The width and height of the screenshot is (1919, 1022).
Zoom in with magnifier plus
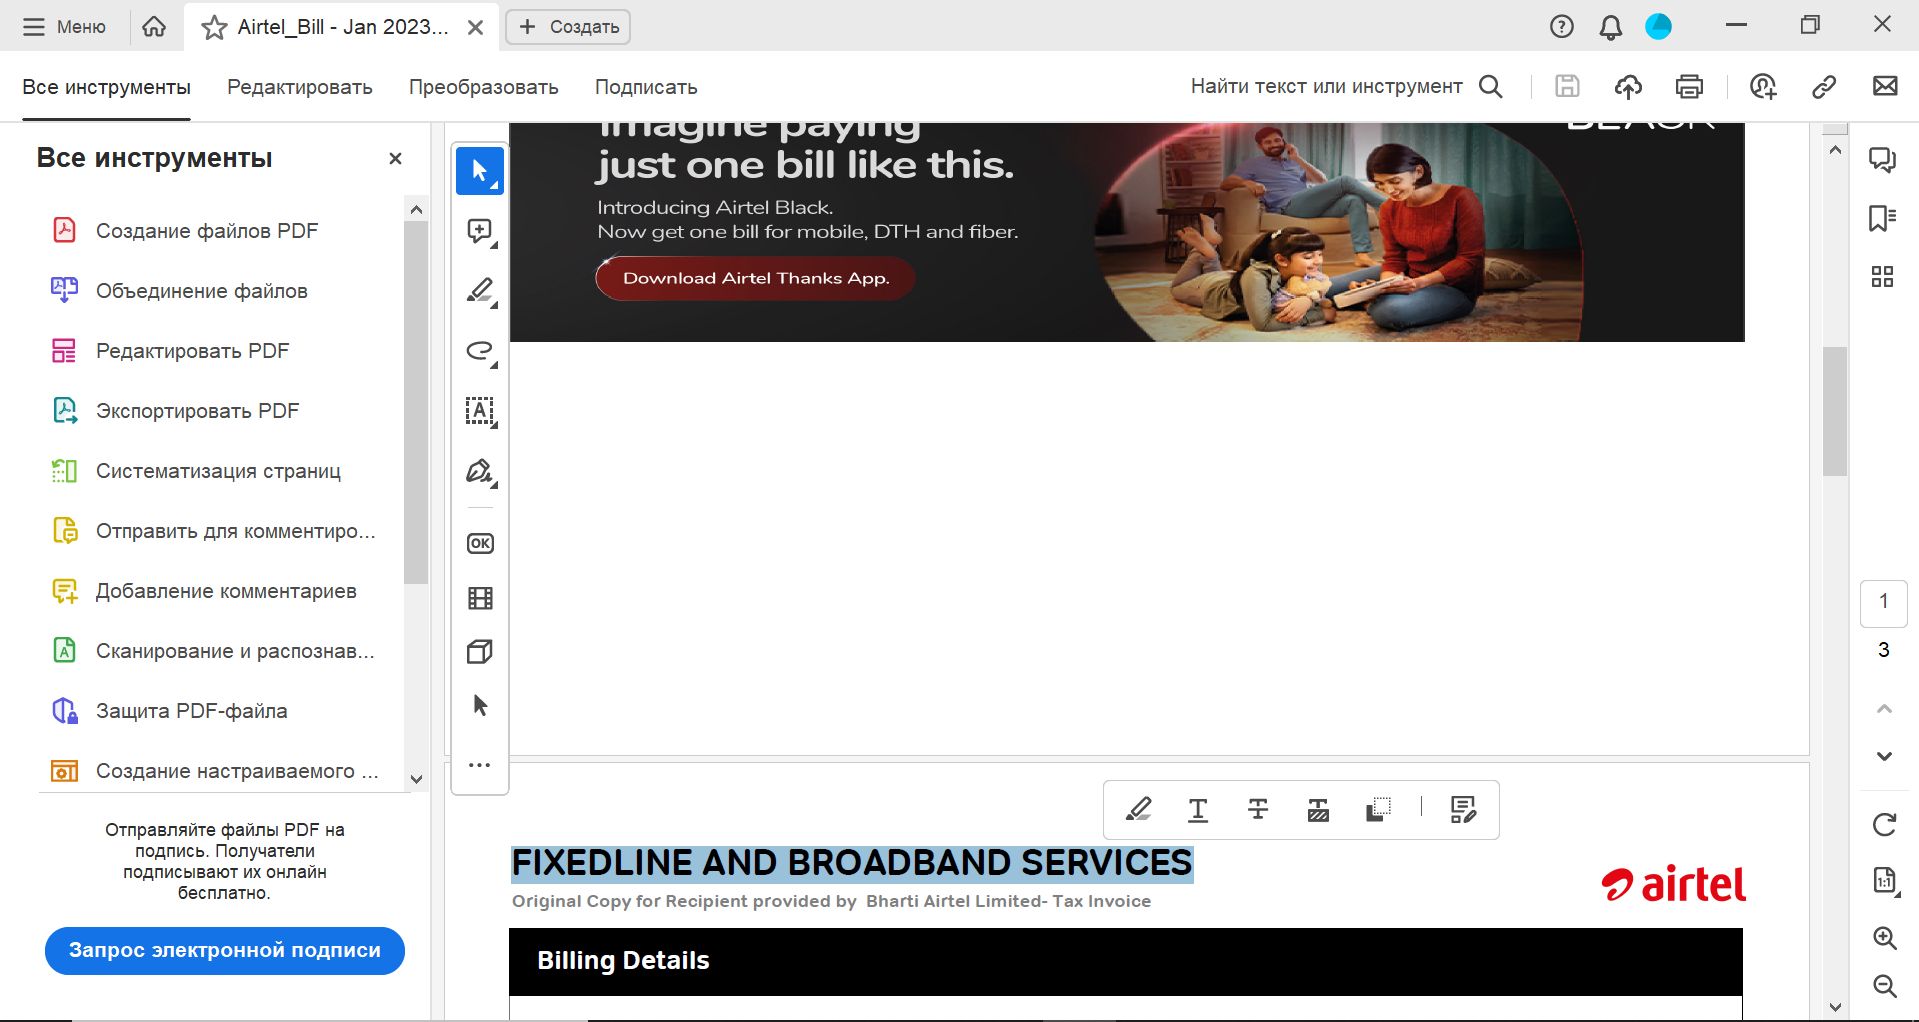pyautogui.click(x=1884, y=938)
